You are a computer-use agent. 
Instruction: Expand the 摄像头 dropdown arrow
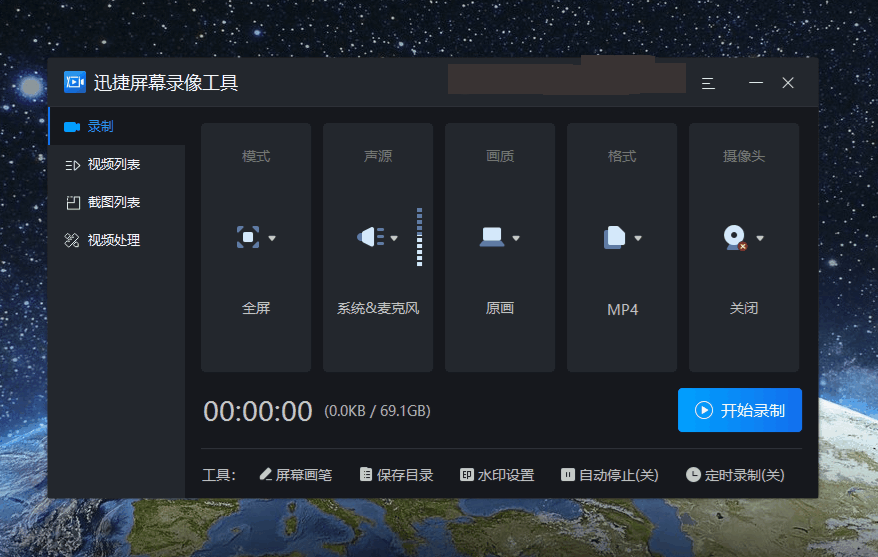[x=760, y=238]
